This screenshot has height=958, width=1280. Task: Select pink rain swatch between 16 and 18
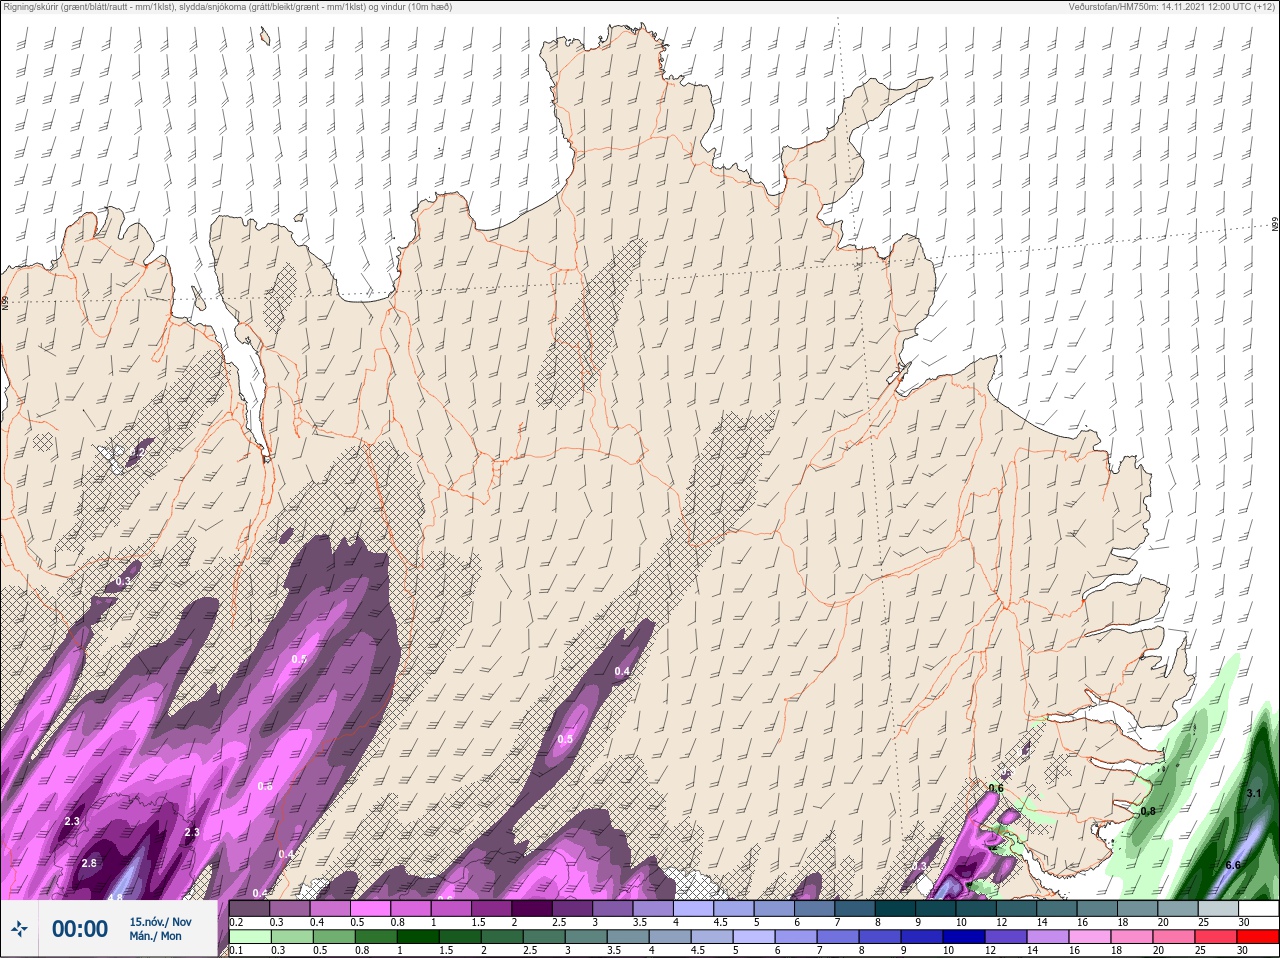1090,938
